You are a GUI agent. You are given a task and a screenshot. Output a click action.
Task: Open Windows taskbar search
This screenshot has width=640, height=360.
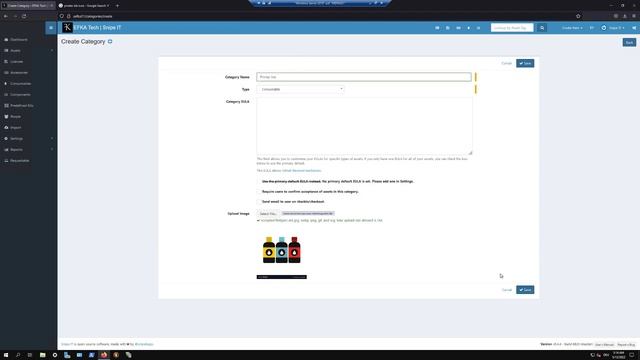[x=18, y=355]
